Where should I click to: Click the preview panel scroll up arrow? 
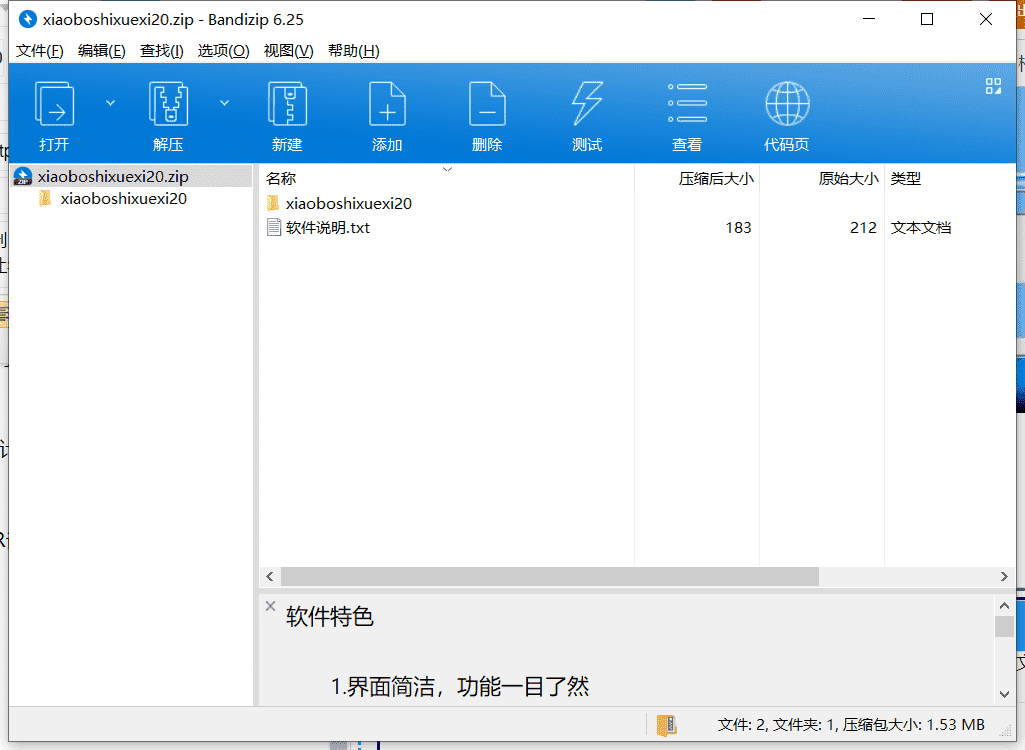click(x=1005, y=605)
